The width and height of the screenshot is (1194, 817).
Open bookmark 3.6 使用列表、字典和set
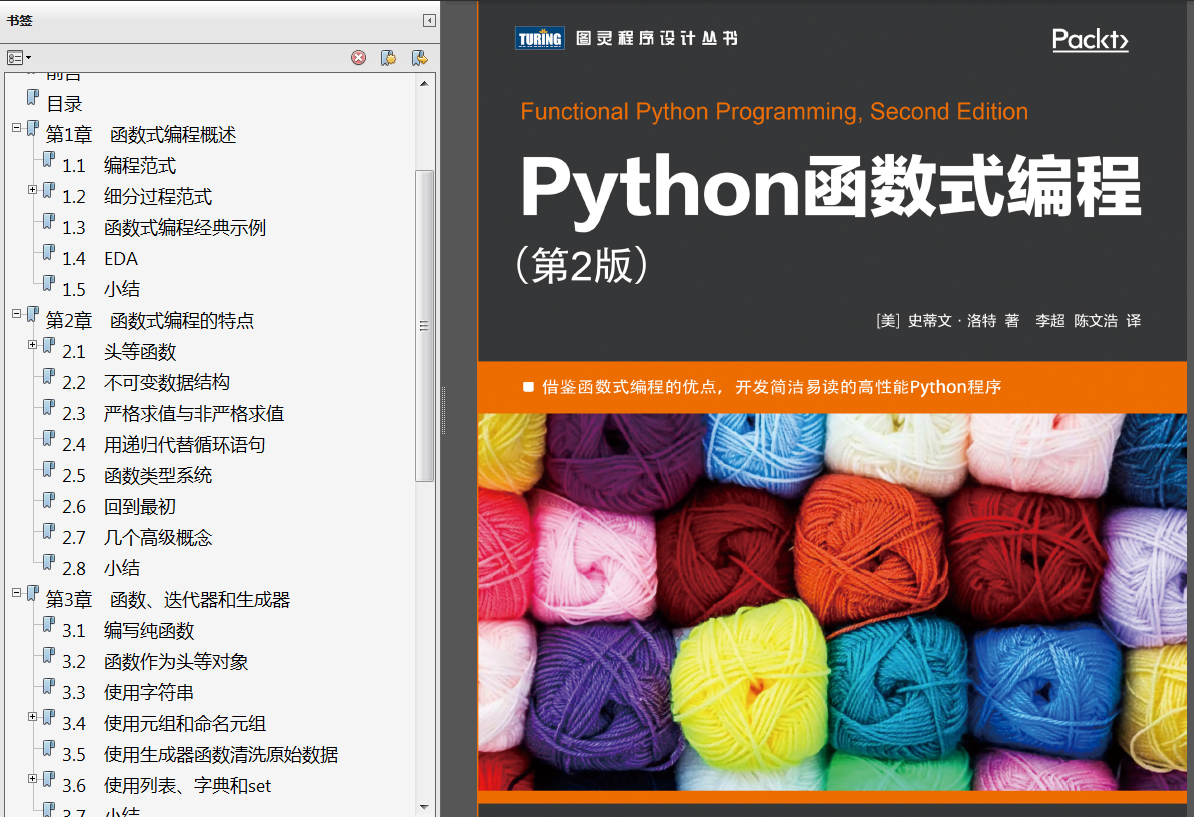(x=166, y=786)
